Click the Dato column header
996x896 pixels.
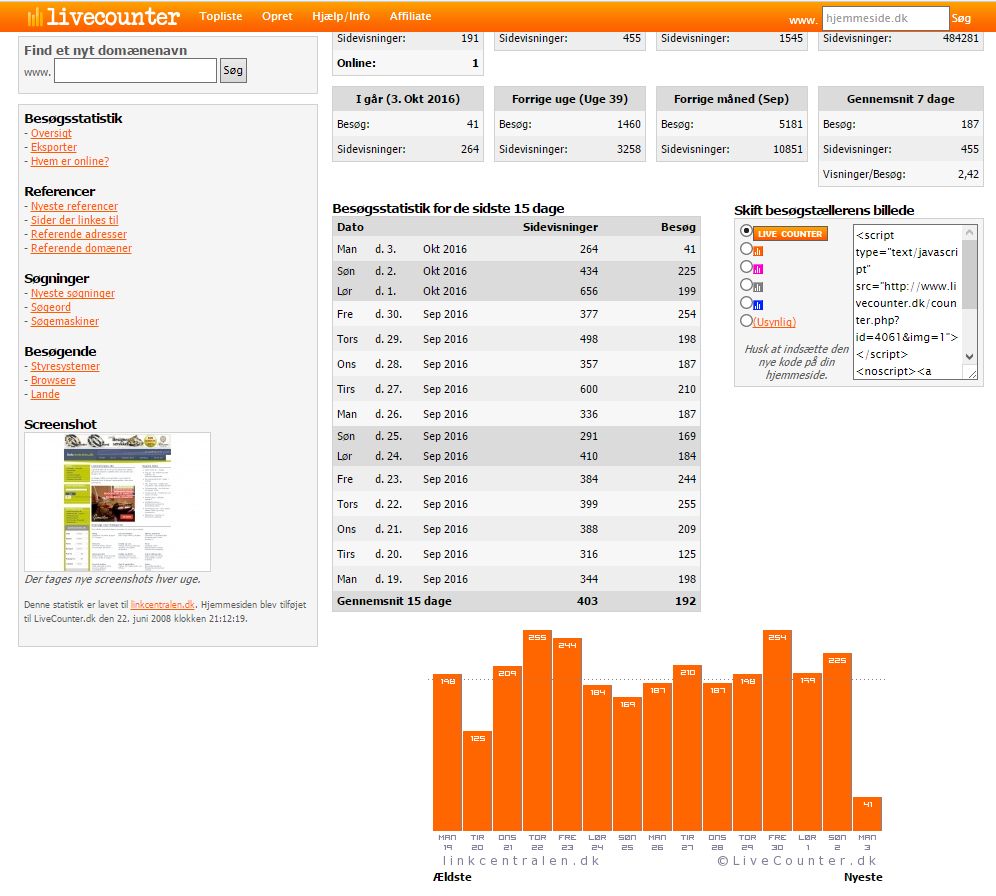(350, 227)
